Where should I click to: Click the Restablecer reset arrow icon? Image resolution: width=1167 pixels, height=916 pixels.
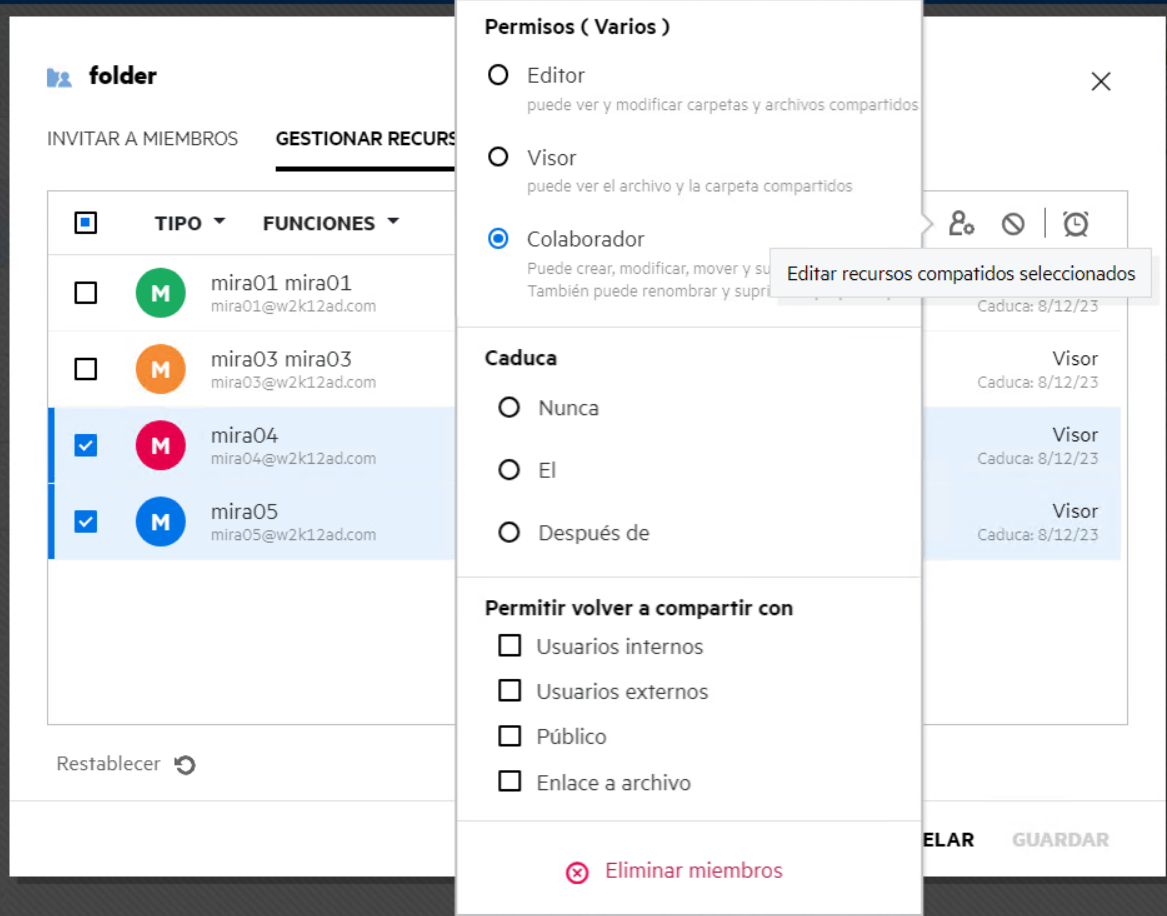tap(185, 764)
